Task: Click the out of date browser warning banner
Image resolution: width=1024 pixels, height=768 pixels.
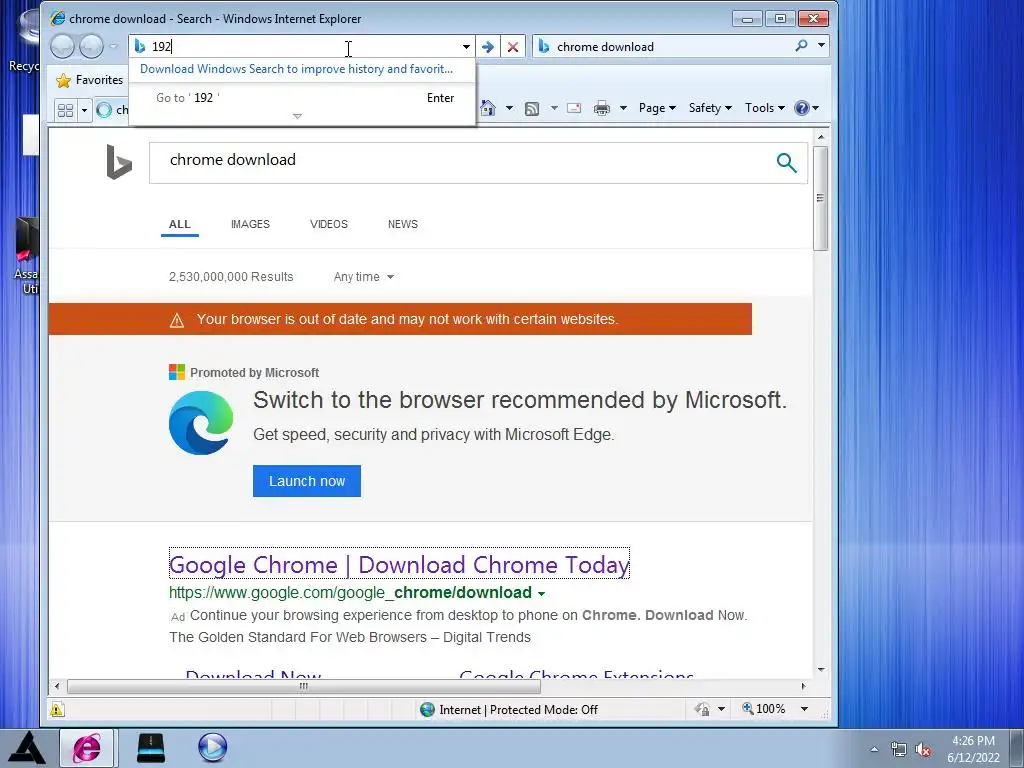Action: tap(400, 319)
